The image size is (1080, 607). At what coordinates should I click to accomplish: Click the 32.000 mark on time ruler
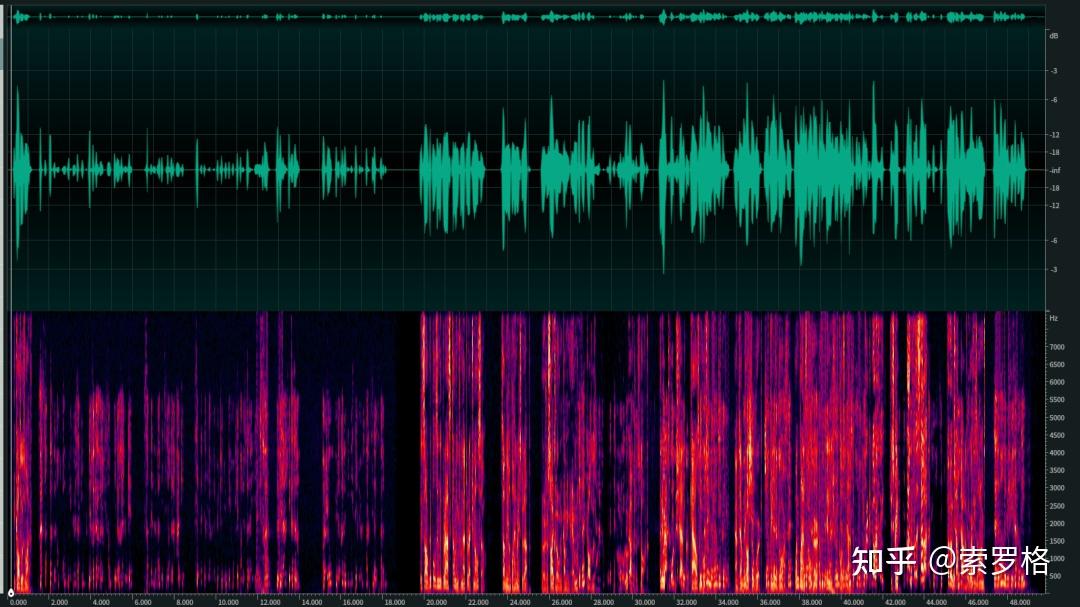pyautogui.click(x=686, y=602)
